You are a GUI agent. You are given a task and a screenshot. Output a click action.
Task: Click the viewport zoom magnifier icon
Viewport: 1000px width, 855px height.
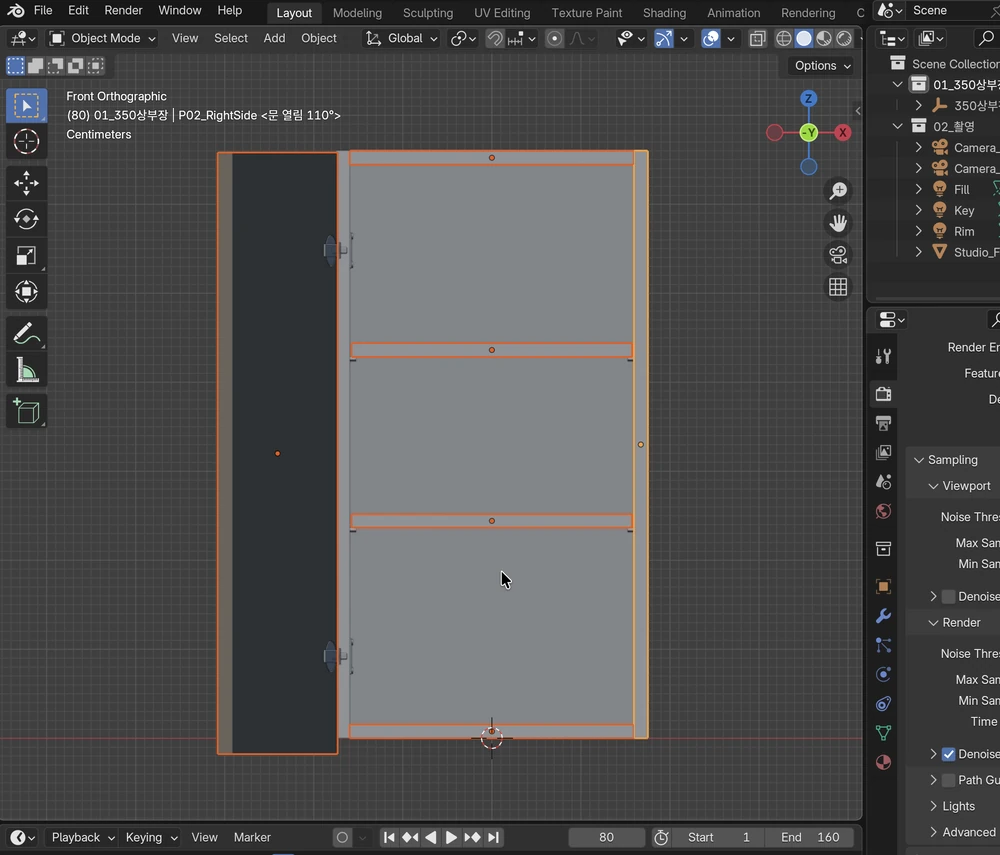click(838, 191)
